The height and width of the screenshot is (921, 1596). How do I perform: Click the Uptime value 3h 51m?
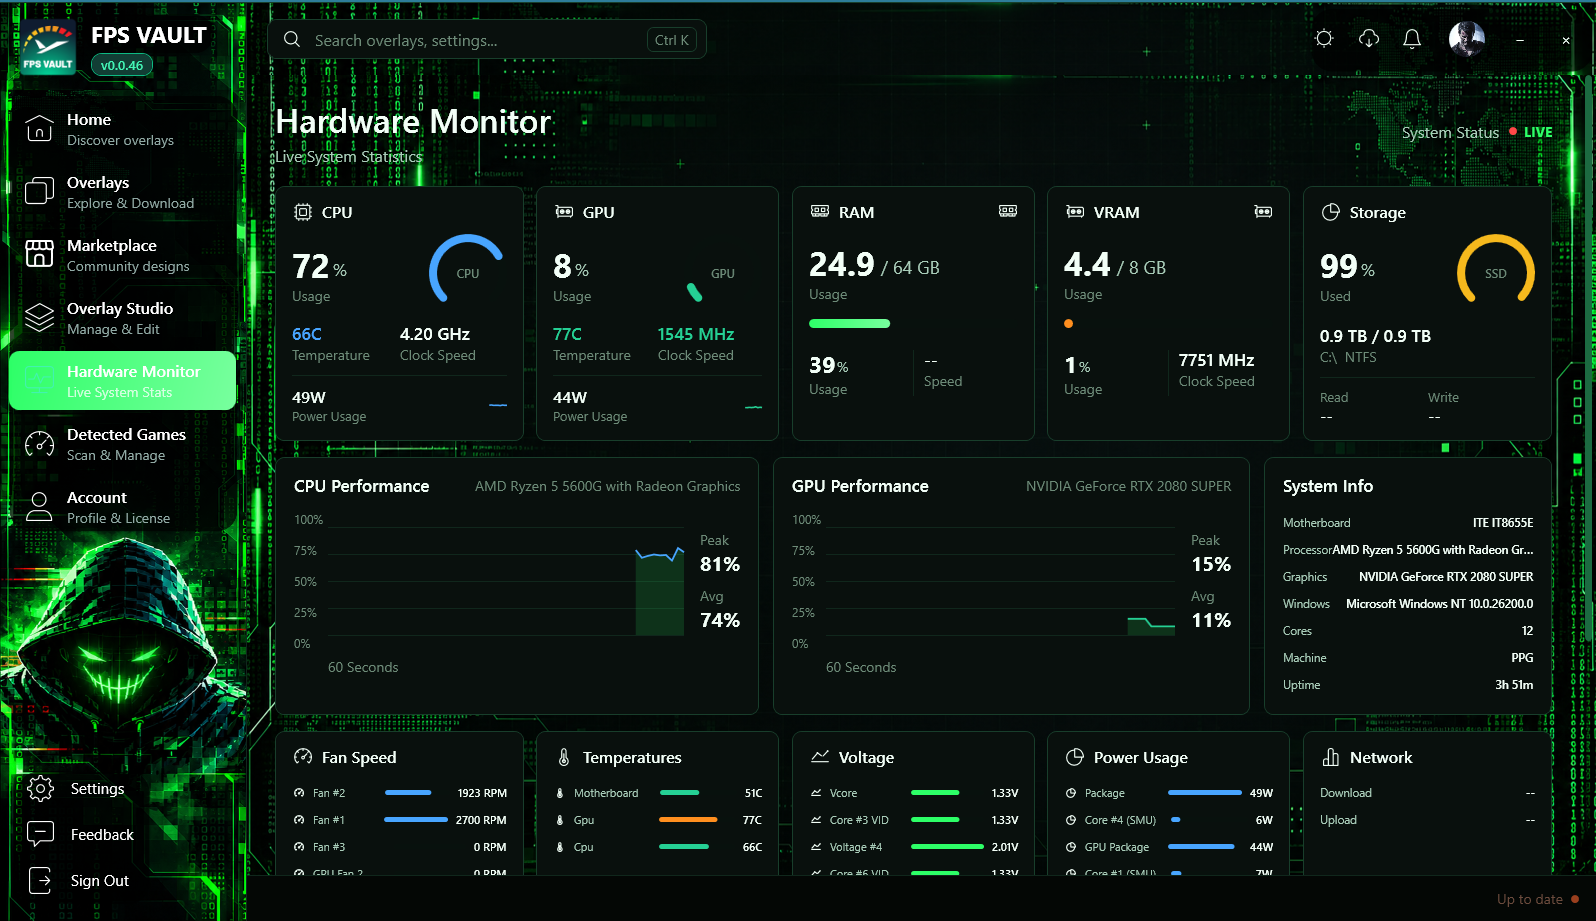pyautogui.click(x=1514, y=685)
